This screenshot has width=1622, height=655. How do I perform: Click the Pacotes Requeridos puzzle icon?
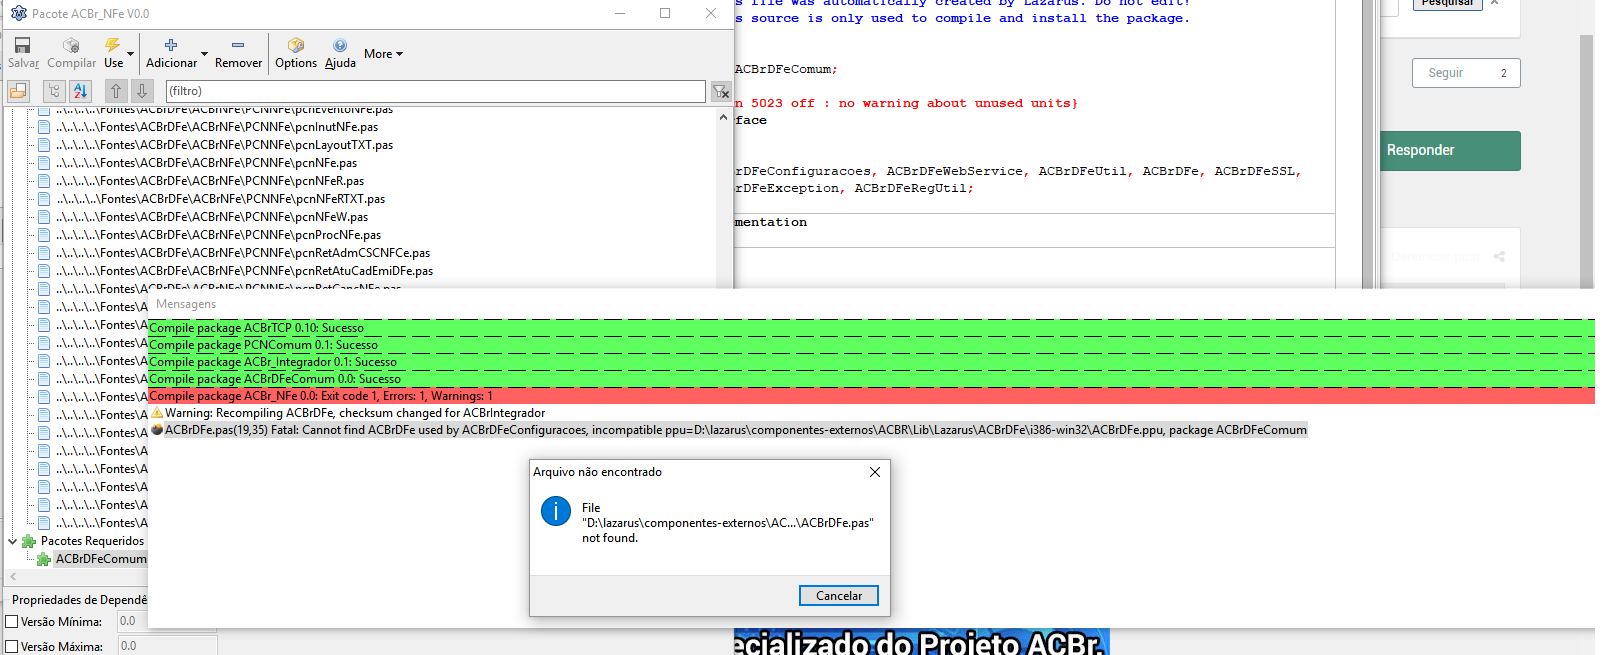[29, 541]
